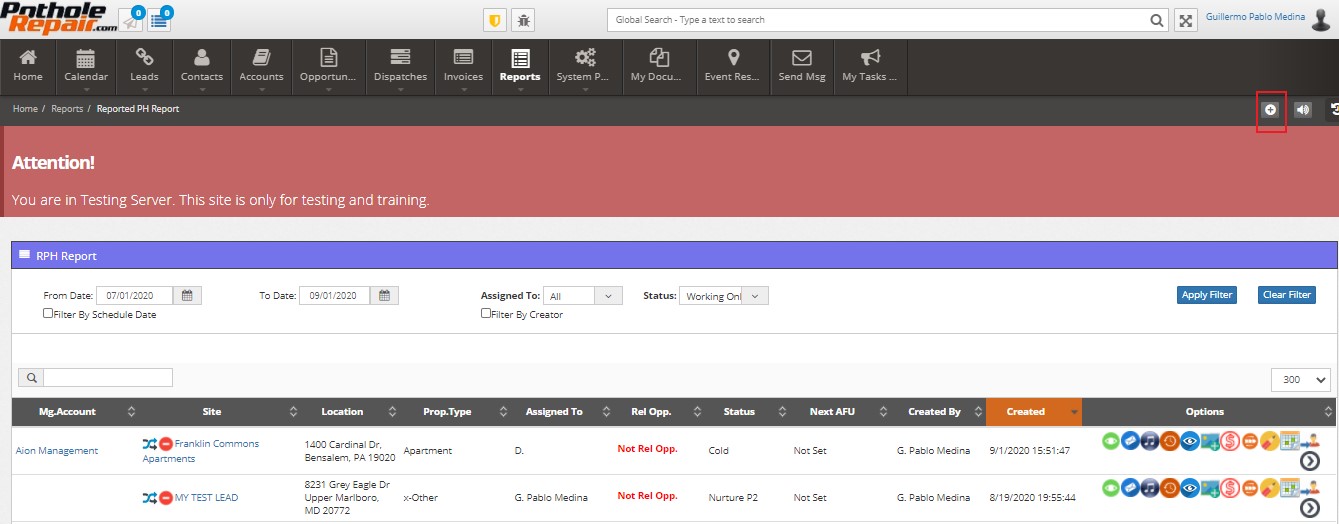Expand the Status dropdown showing Working On
Image resolution: width=1339 pixels, height=524 pixels.
[x=724, y=296]
